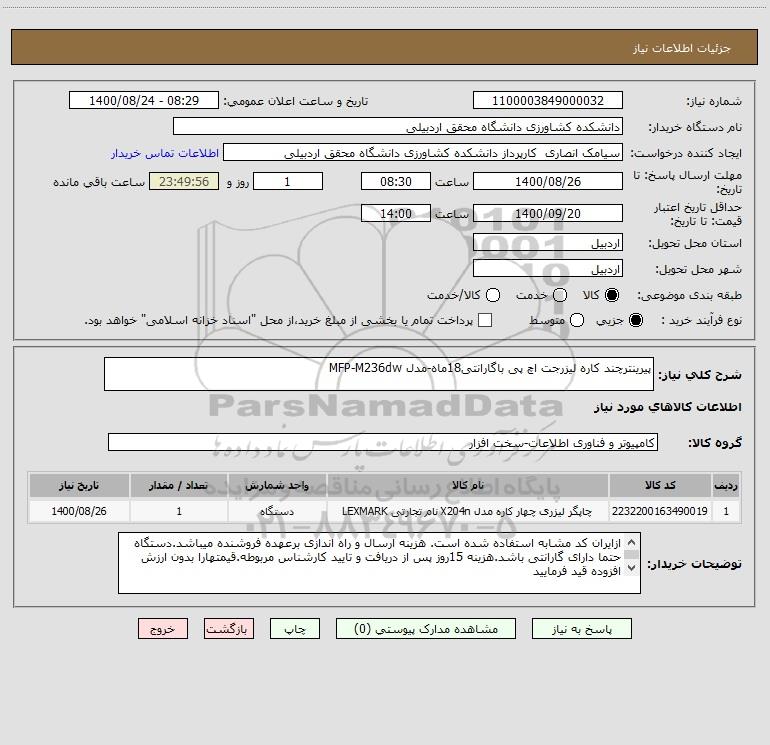
Task: Click the response deadline time 08:30 field
Action: click(396, 182)
